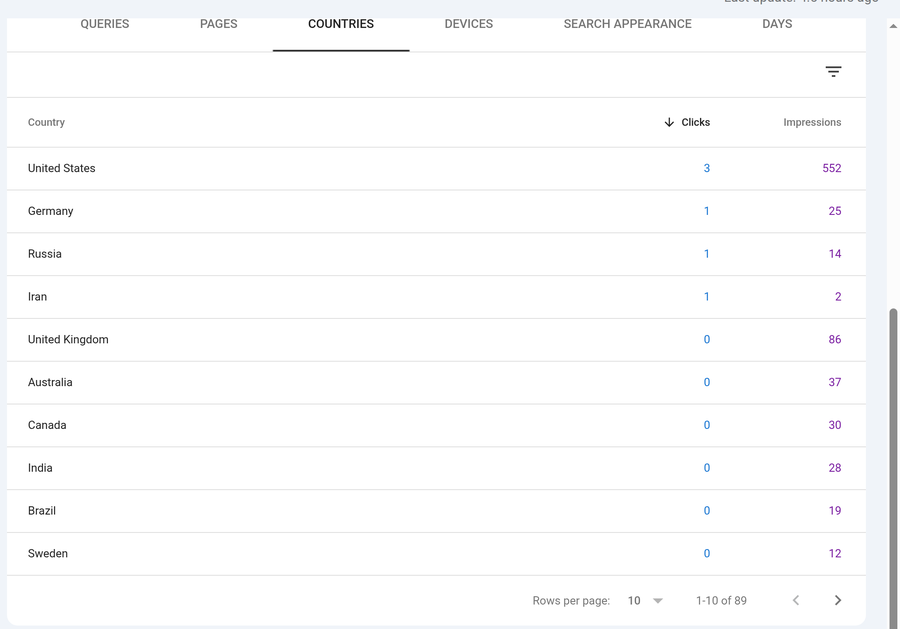
Task: Switch to the Days tab
Action: pos(777,24)
